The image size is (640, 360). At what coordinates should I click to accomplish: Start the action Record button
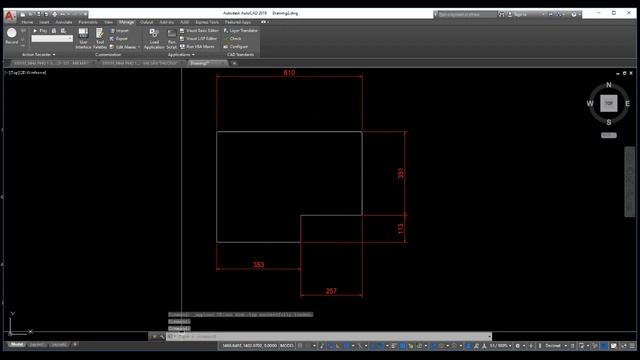[x=12, y=36]
